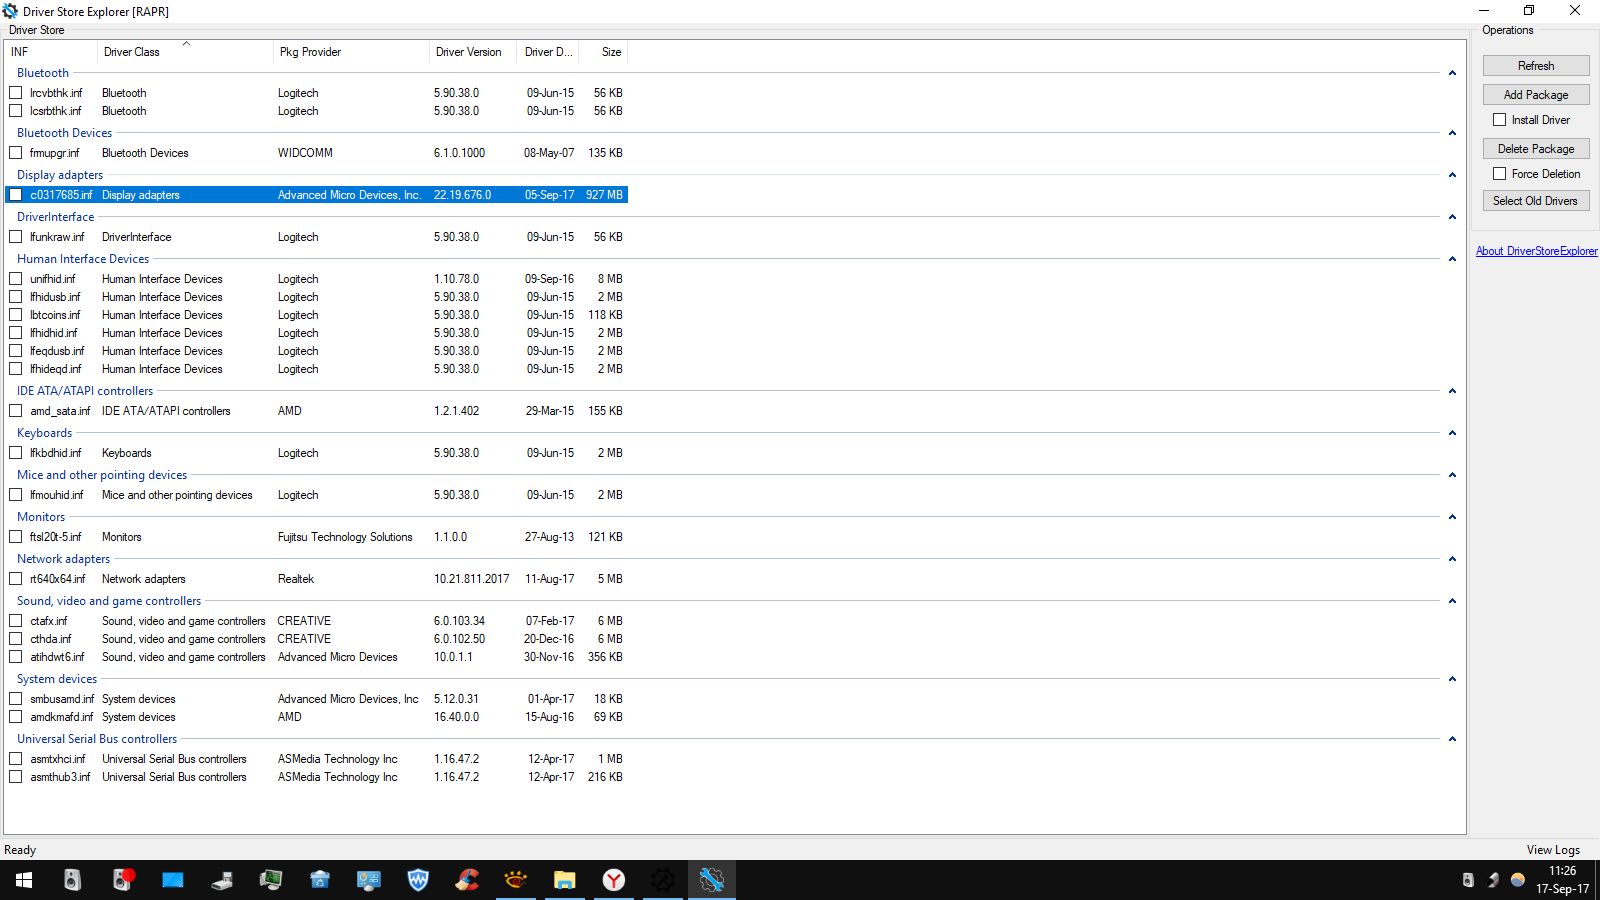Image resolution: width=1600 pixels, height=900 pixels.
Task: Open the speaker app with red dot
Action: (122, 880)
